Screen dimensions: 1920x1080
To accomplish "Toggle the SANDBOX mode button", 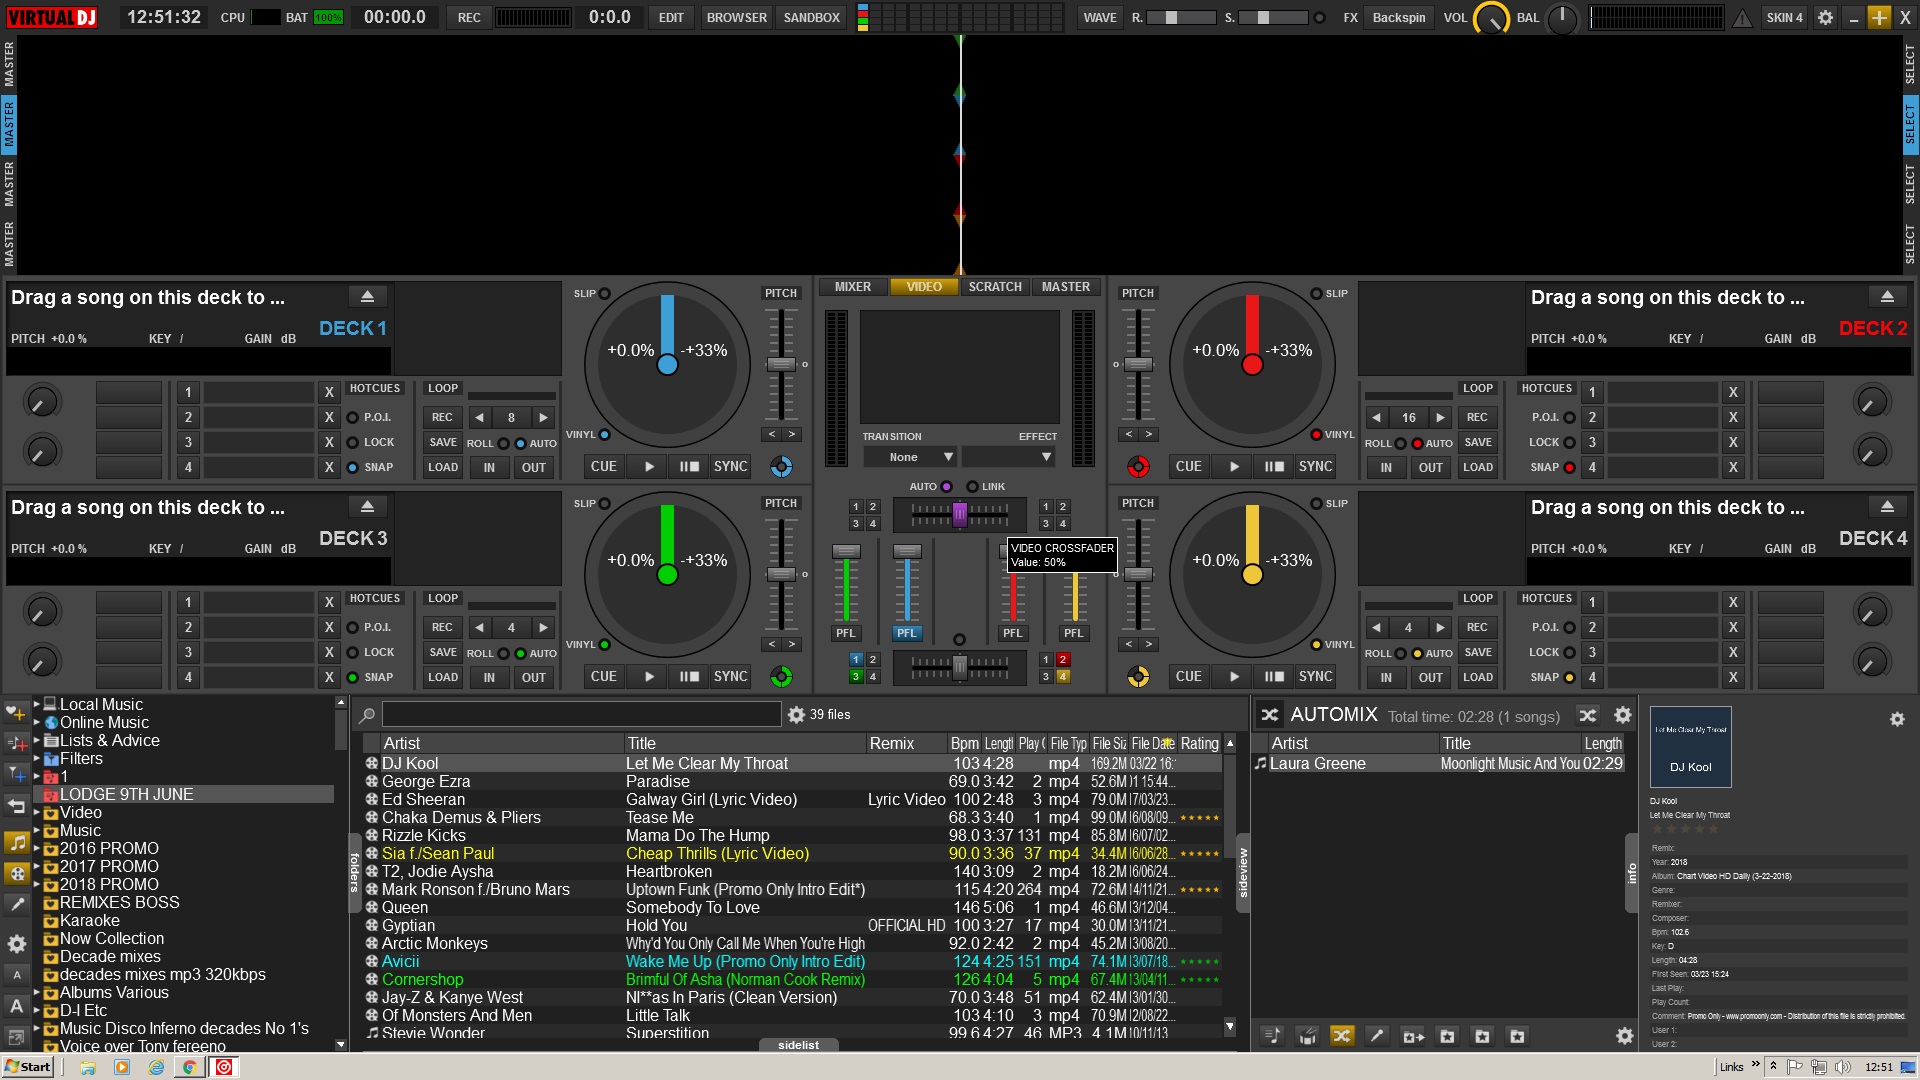I will coord(811,18).
